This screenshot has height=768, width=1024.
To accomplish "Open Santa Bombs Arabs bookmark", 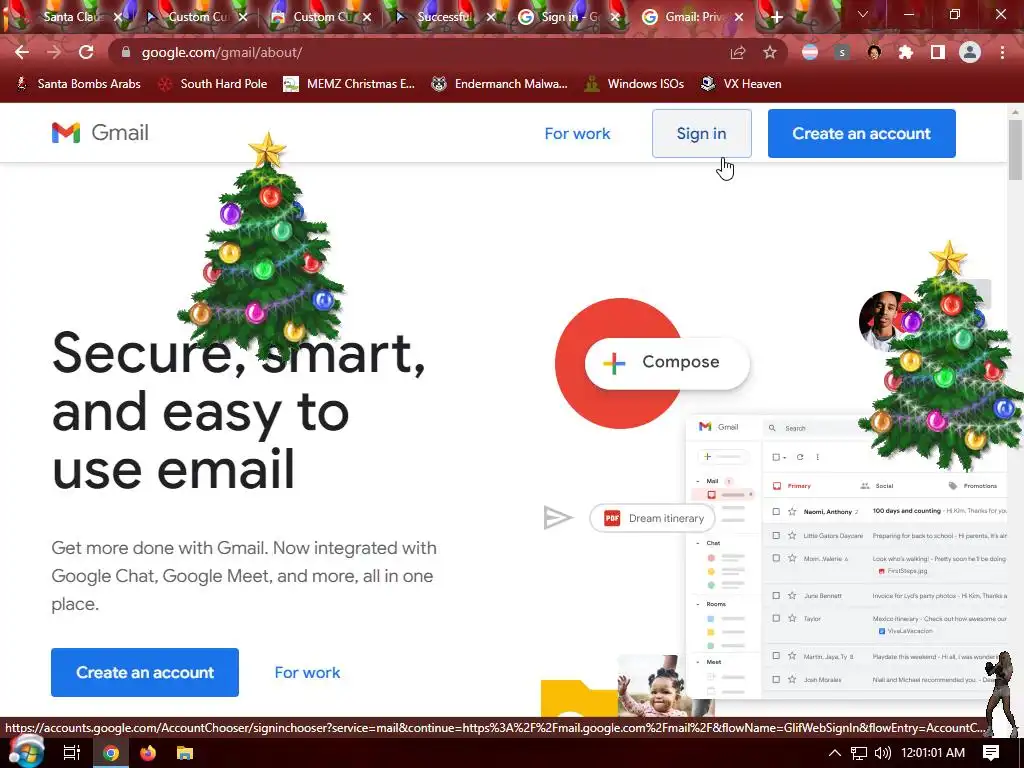I will point(78,84).
